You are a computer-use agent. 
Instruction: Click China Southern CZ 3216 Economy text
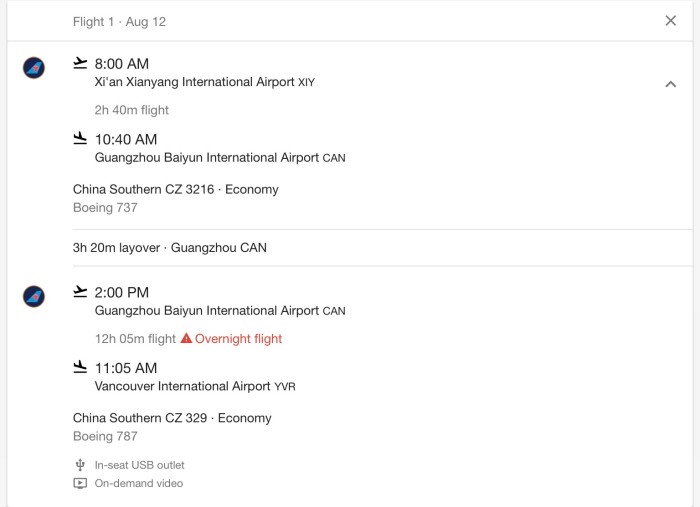point(175,189)
